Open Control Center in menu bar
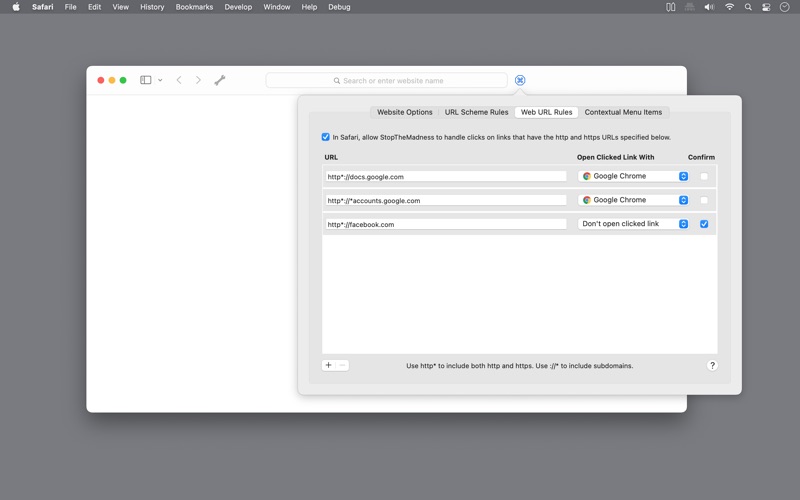Viewport: 800px width, 500px height. coord(766,7)
